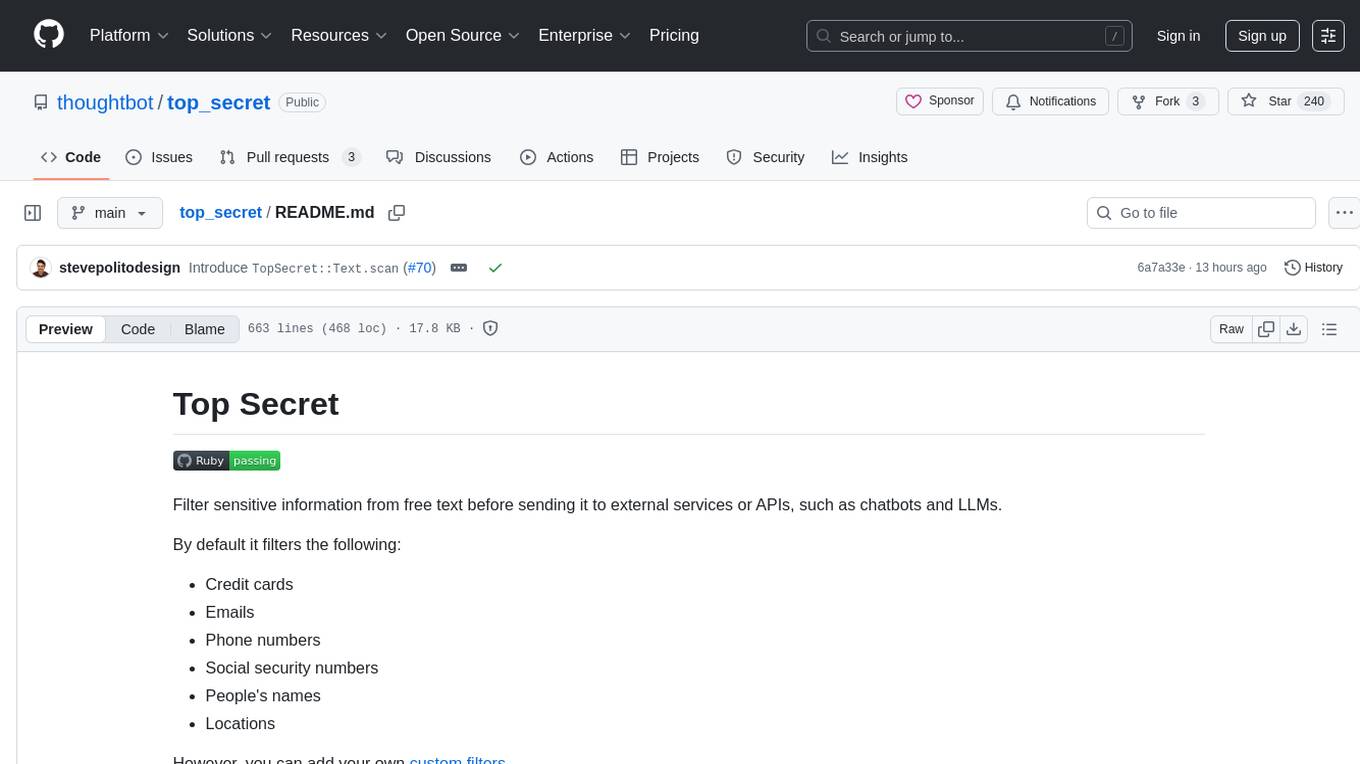Open the Projects tab

click(660, 157)
